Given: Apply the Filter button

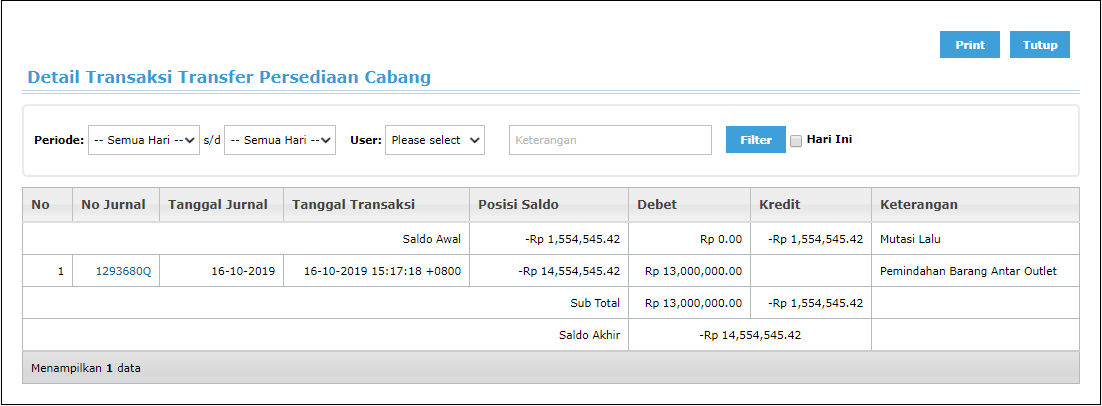Looking at the screenshot, I should [x=756, y=140].
